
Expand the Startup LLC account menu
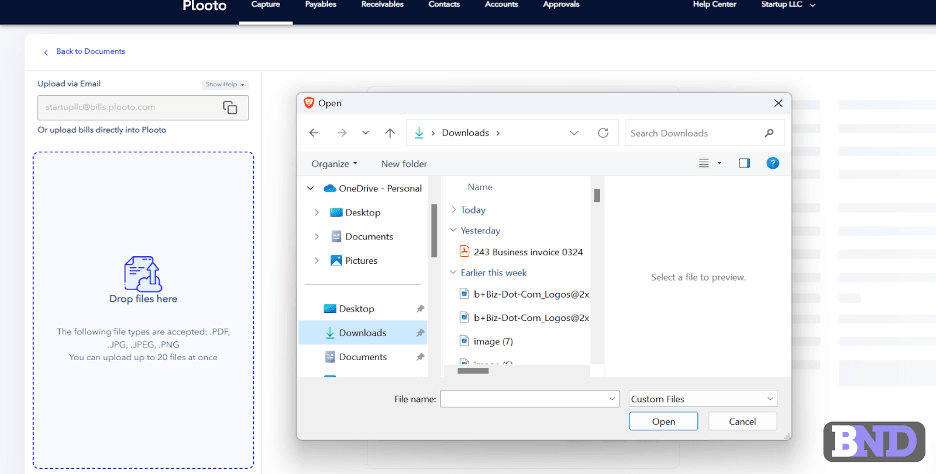pos(784,5)
